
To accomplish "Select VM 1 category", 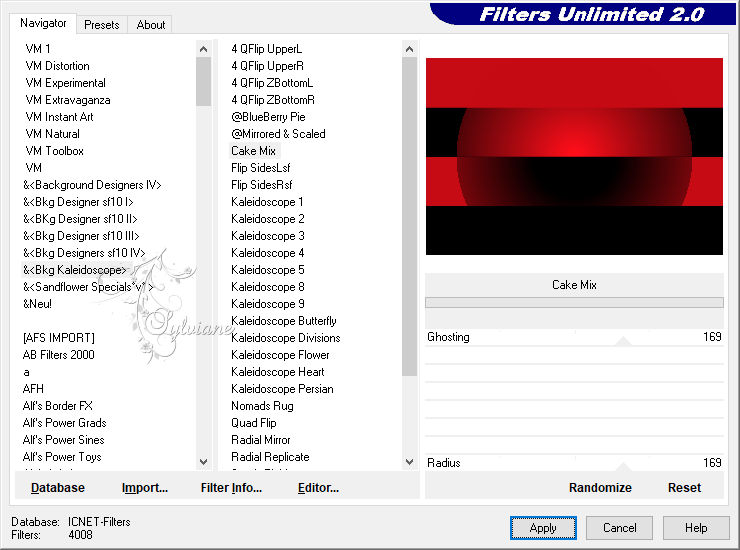I will point(38,49).
